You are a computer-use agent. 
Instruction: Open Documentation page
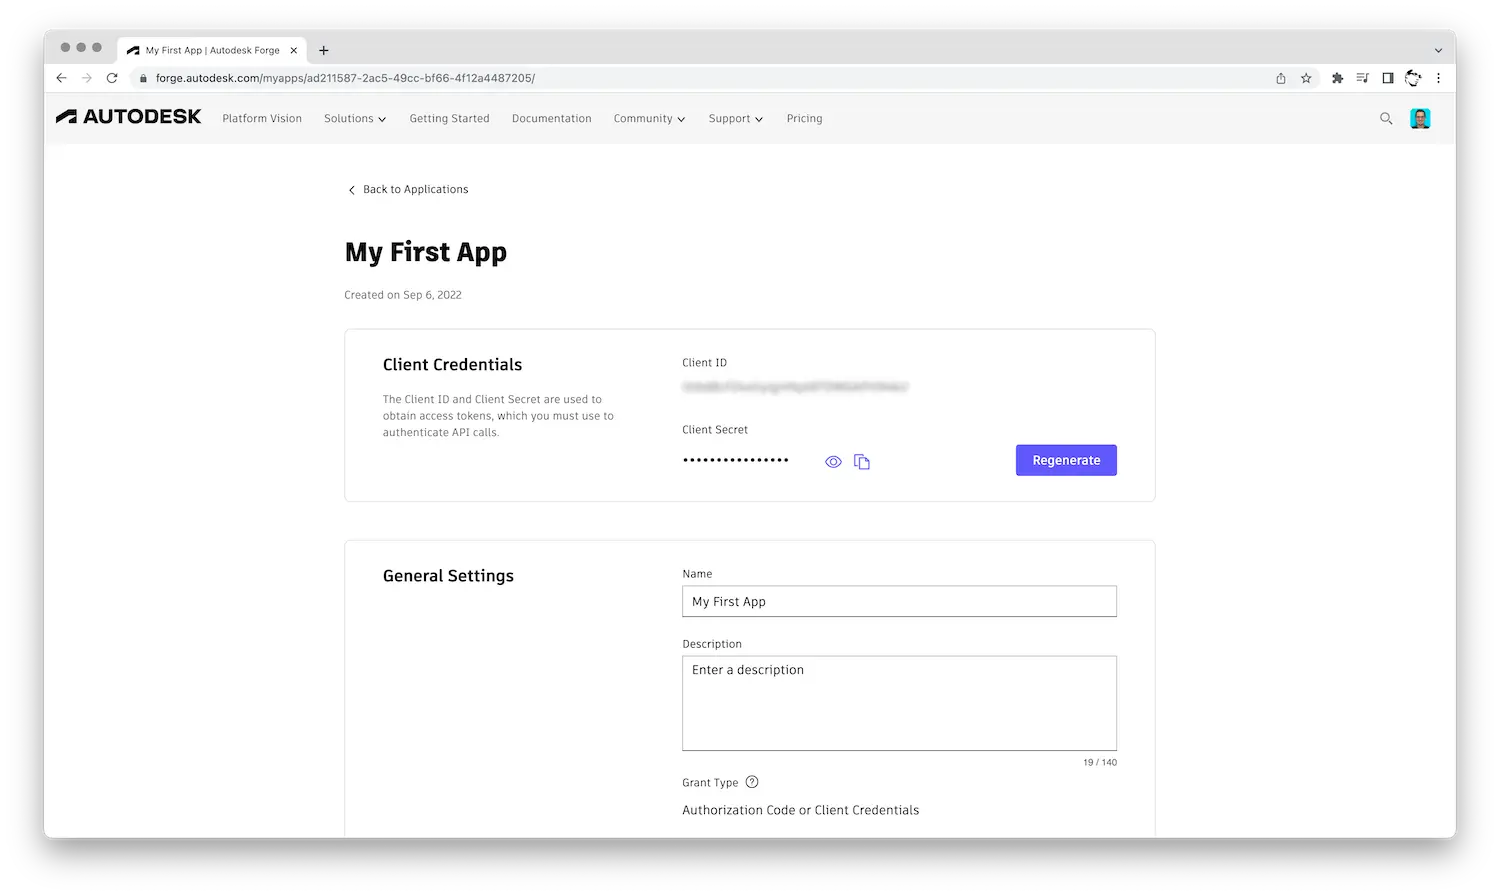coord(551,118)
